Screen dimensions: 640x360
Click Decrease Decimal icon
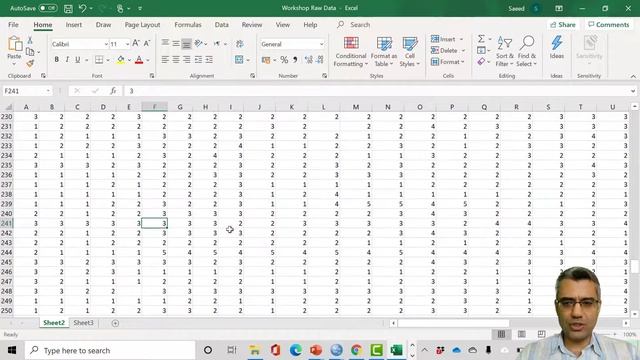(x=320, y=60)
